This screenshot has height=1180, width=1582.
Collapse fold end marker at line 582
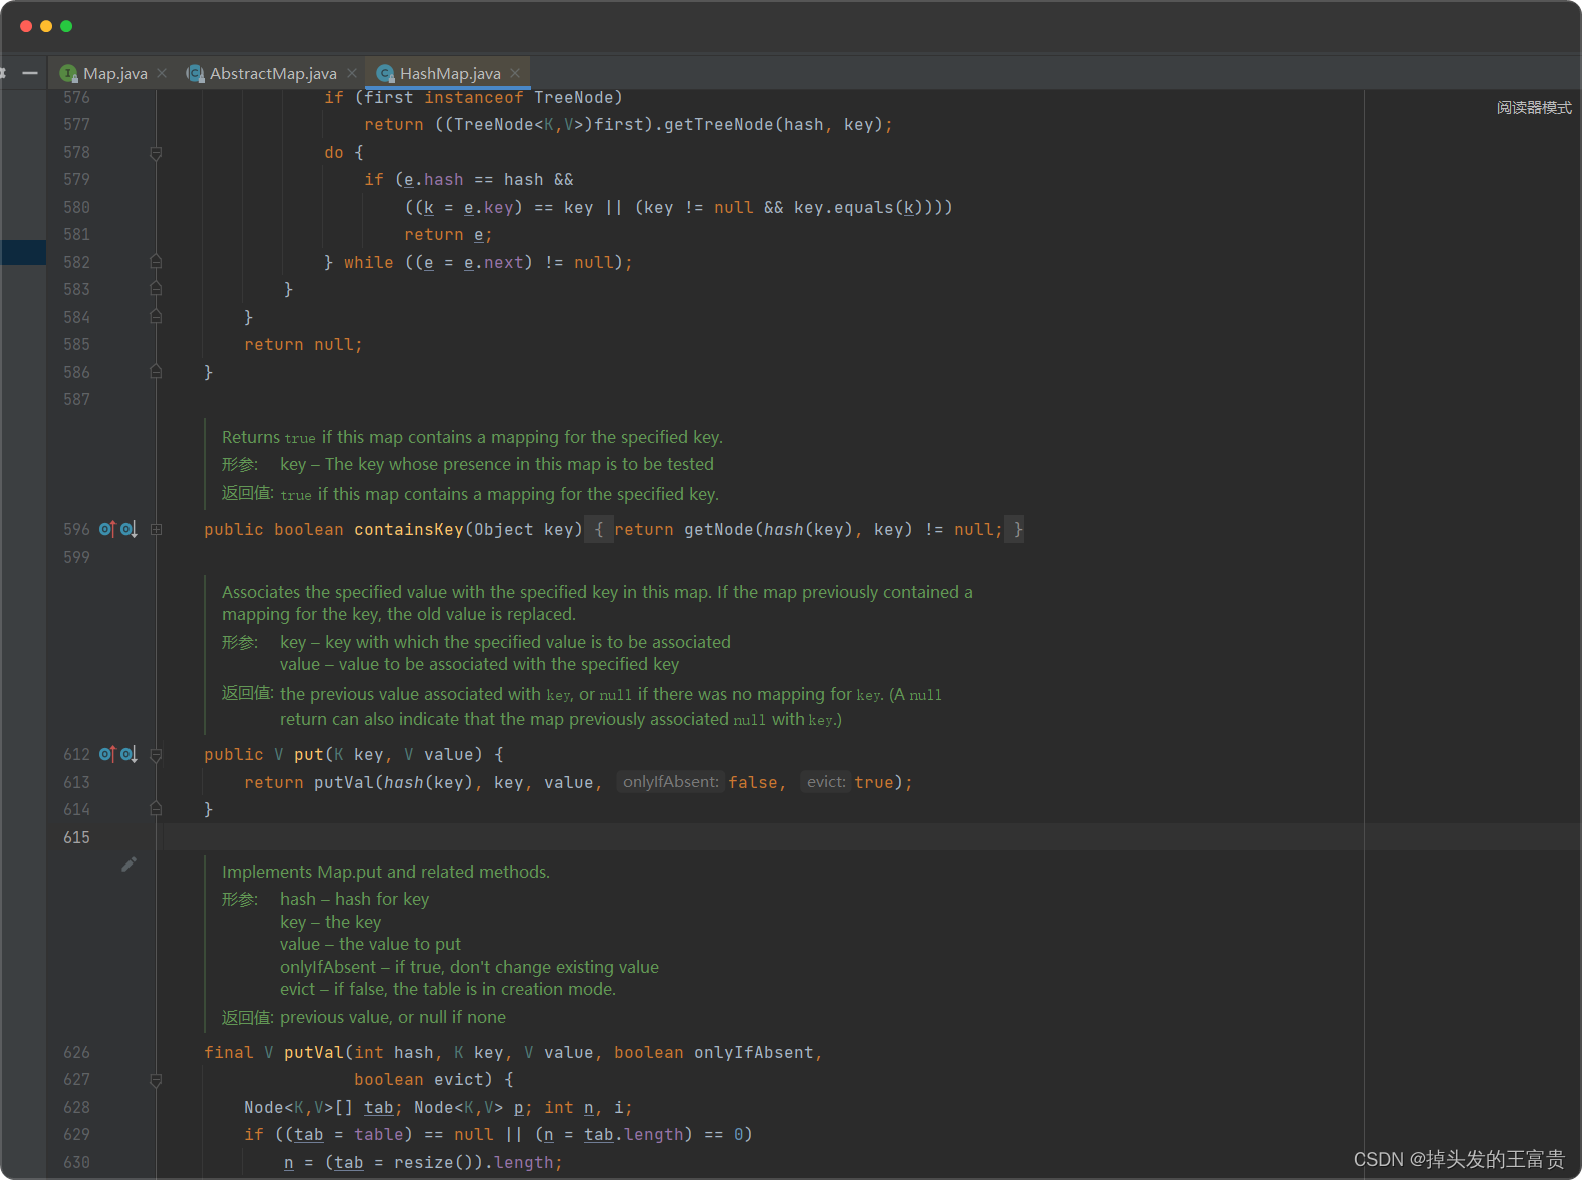(156, 262)
